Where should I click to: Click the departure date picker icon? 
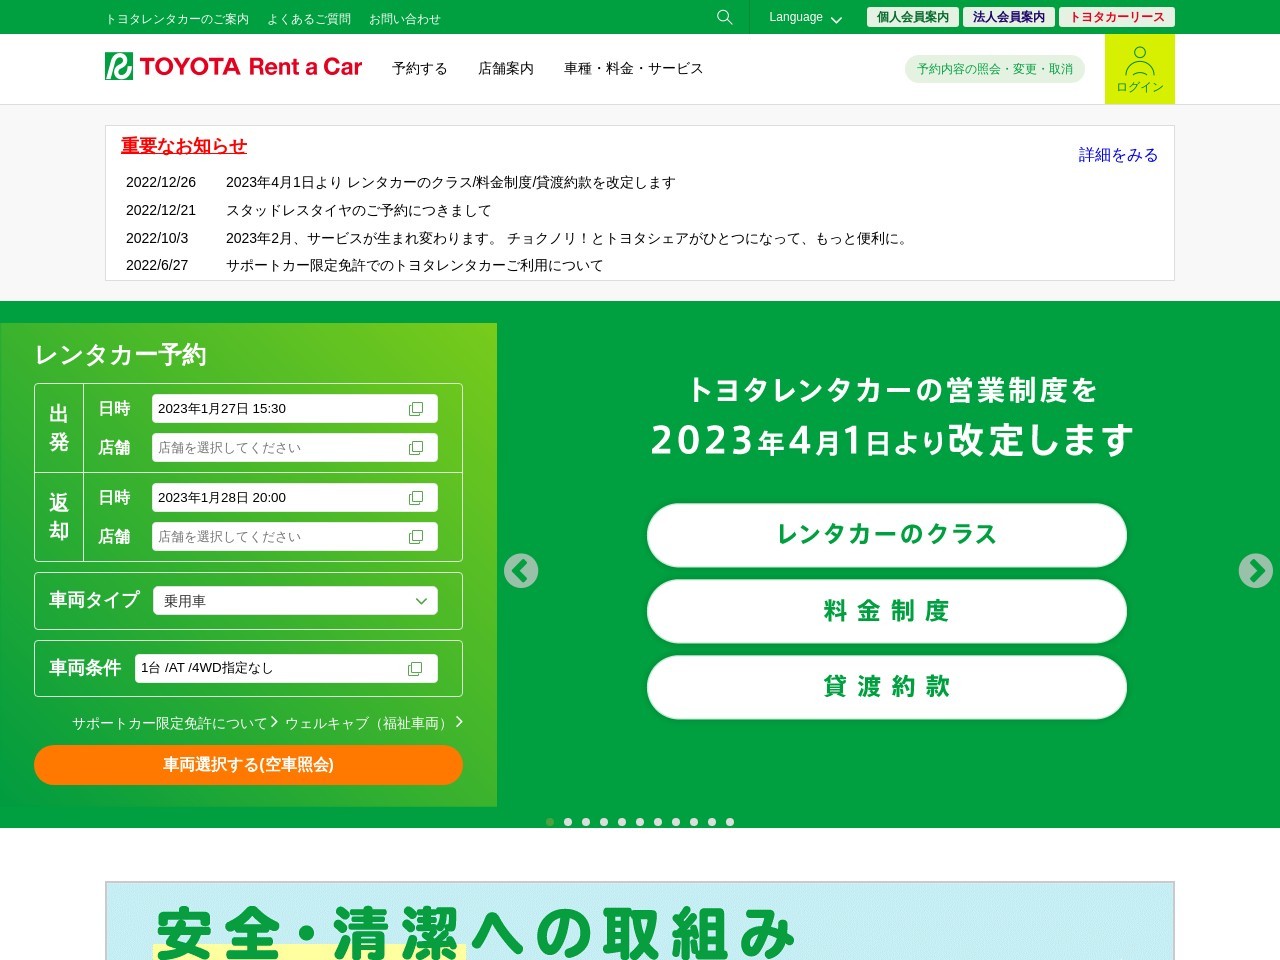(x=416, y=409)
